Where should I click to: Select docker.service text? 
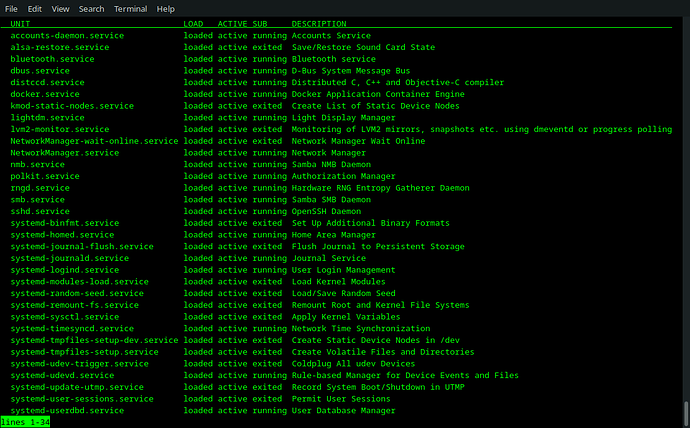[45, 94]
